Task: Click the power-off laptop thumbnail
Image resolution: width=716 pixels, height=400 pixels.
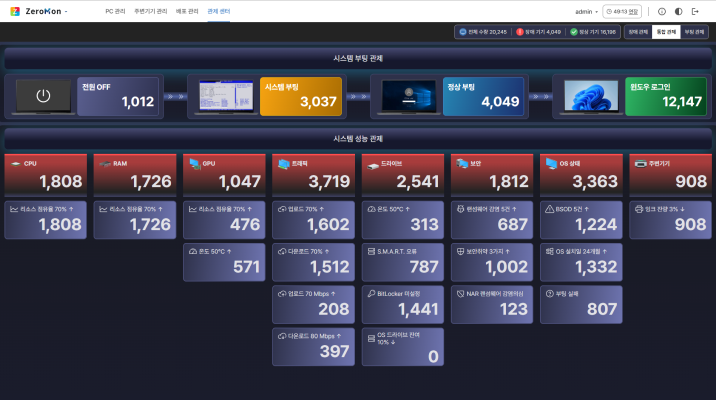Action: (x=43, y=96)
